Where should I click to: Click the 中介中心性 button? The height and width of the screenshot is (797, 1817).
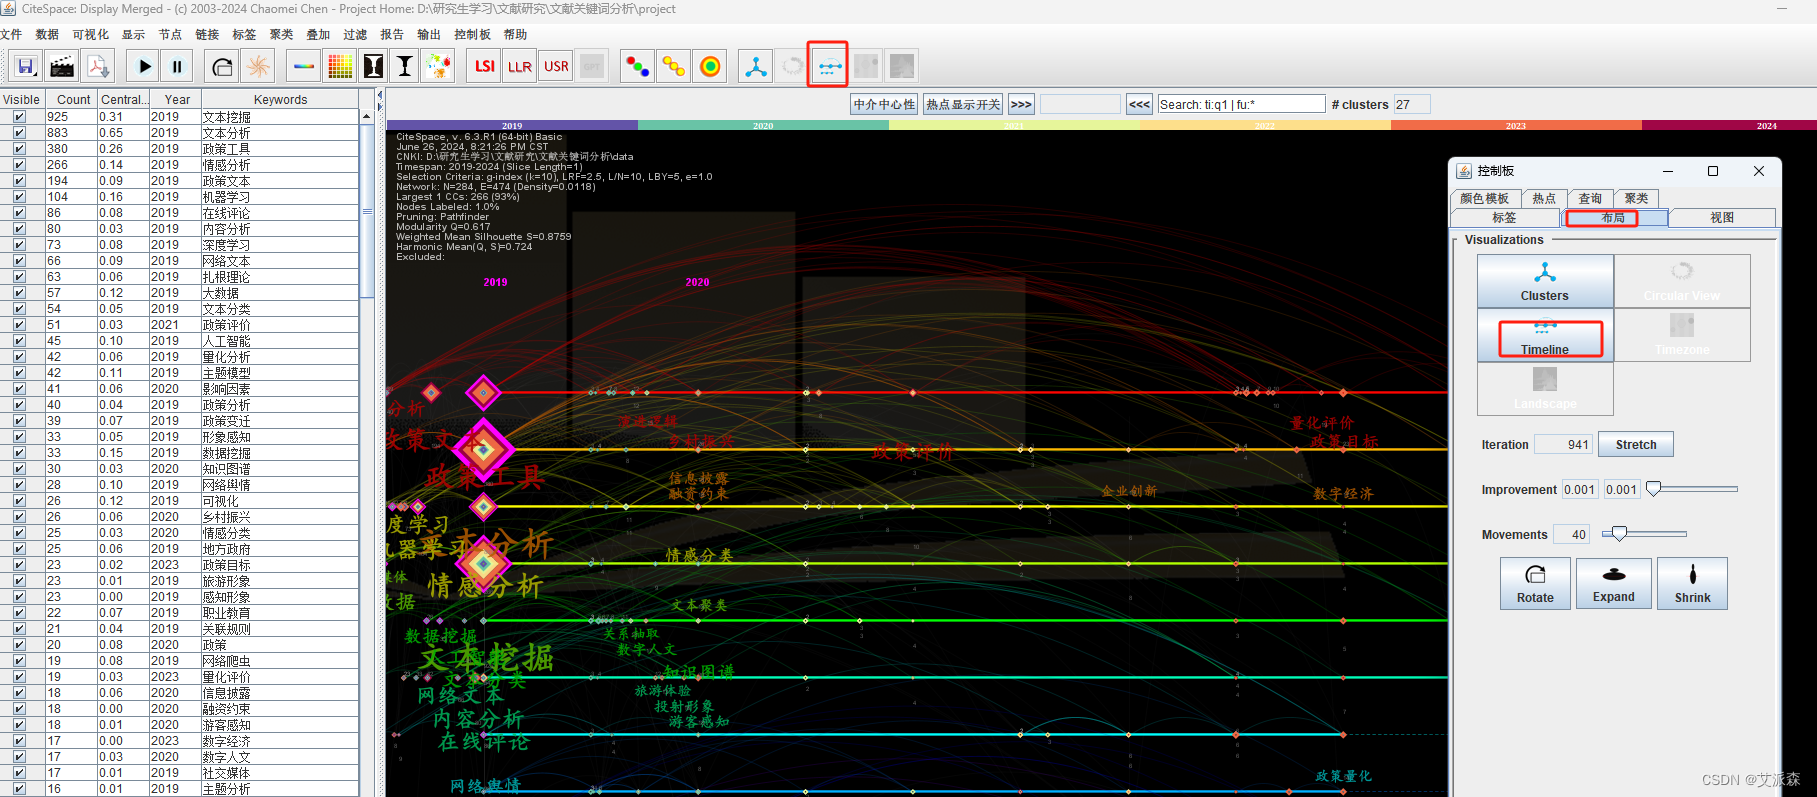(884, 104)
